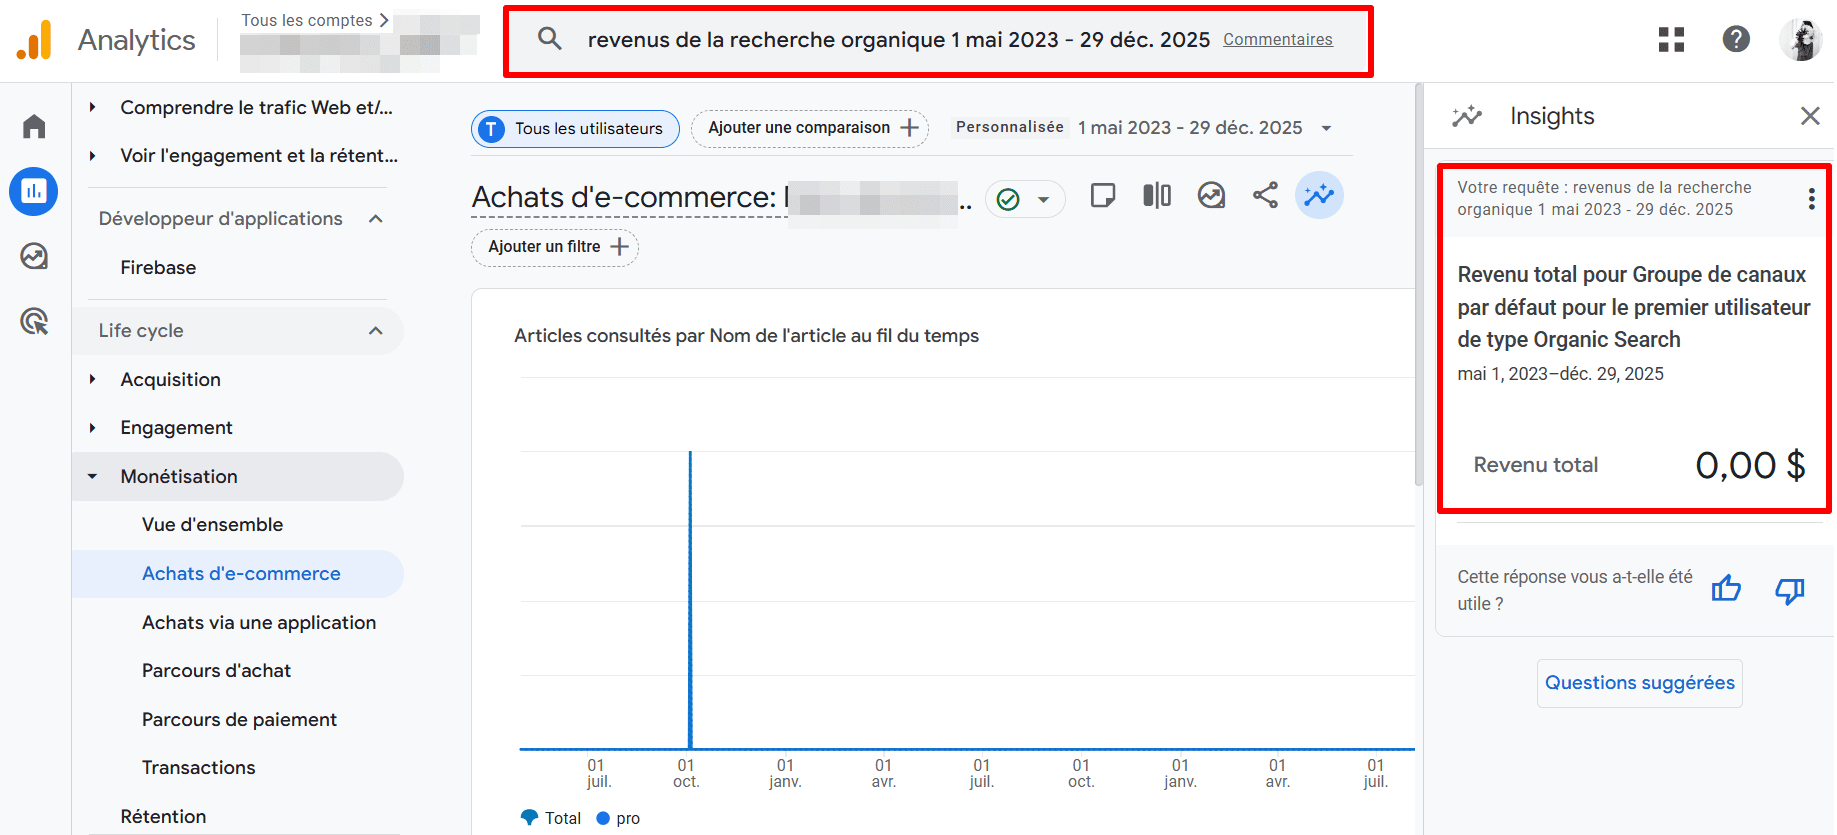Click the date range 1 mai 2023 - 29 déc. 2025
The height and width of the screenshot is (835, 1837).
pos(1190,127)
